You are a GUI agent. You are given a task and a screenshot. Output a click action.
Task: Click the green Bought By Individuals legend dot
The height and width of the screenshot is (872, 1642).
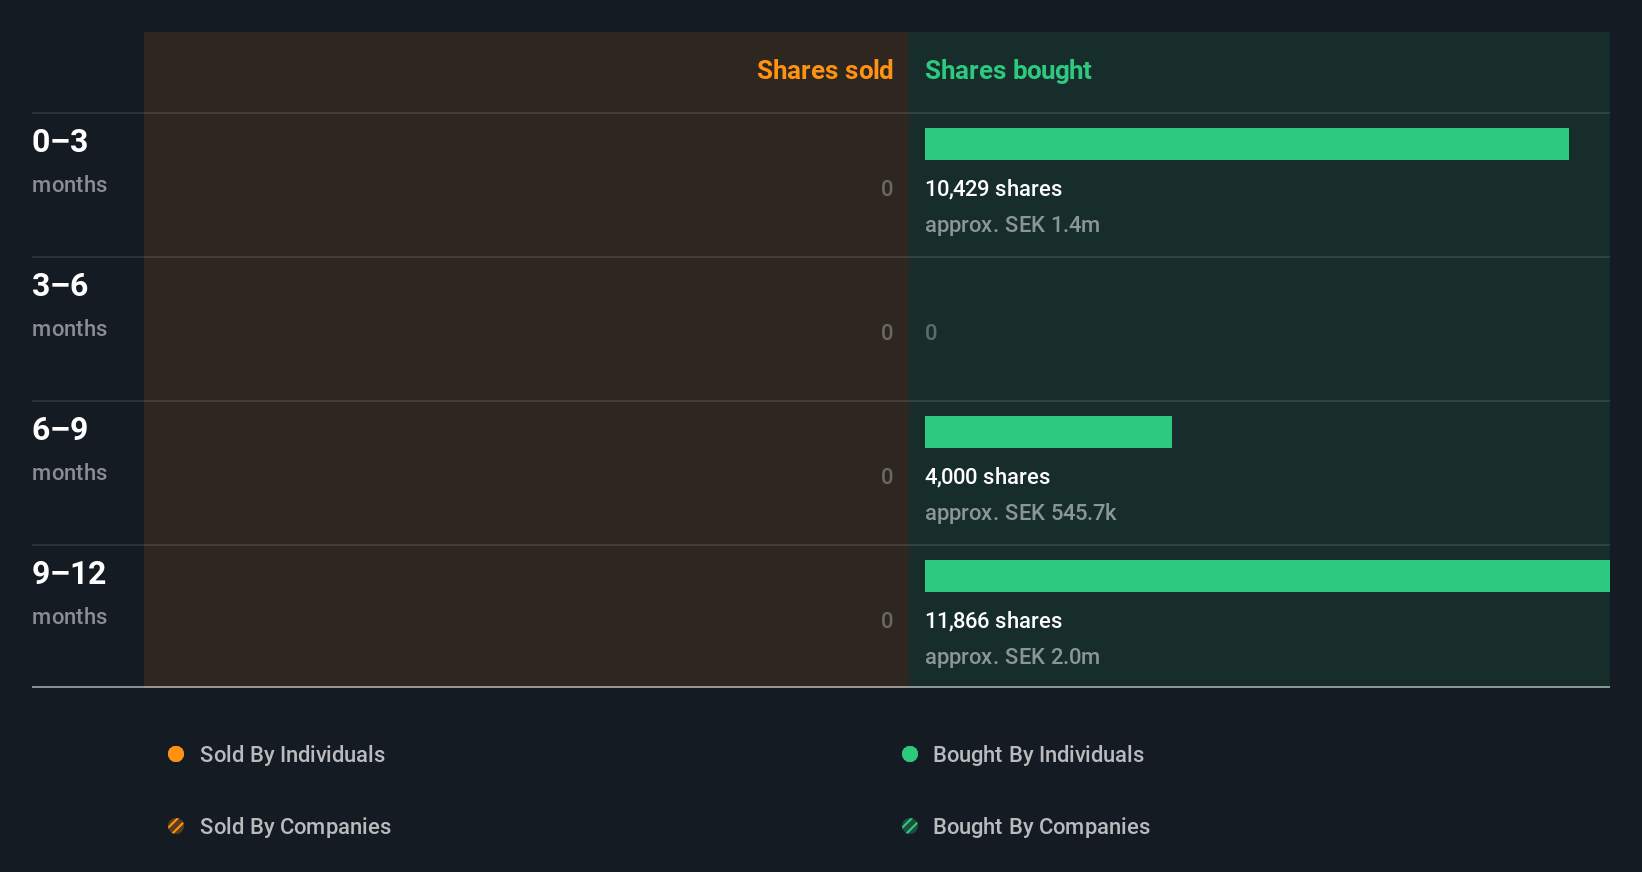click(x=910, y=754)
